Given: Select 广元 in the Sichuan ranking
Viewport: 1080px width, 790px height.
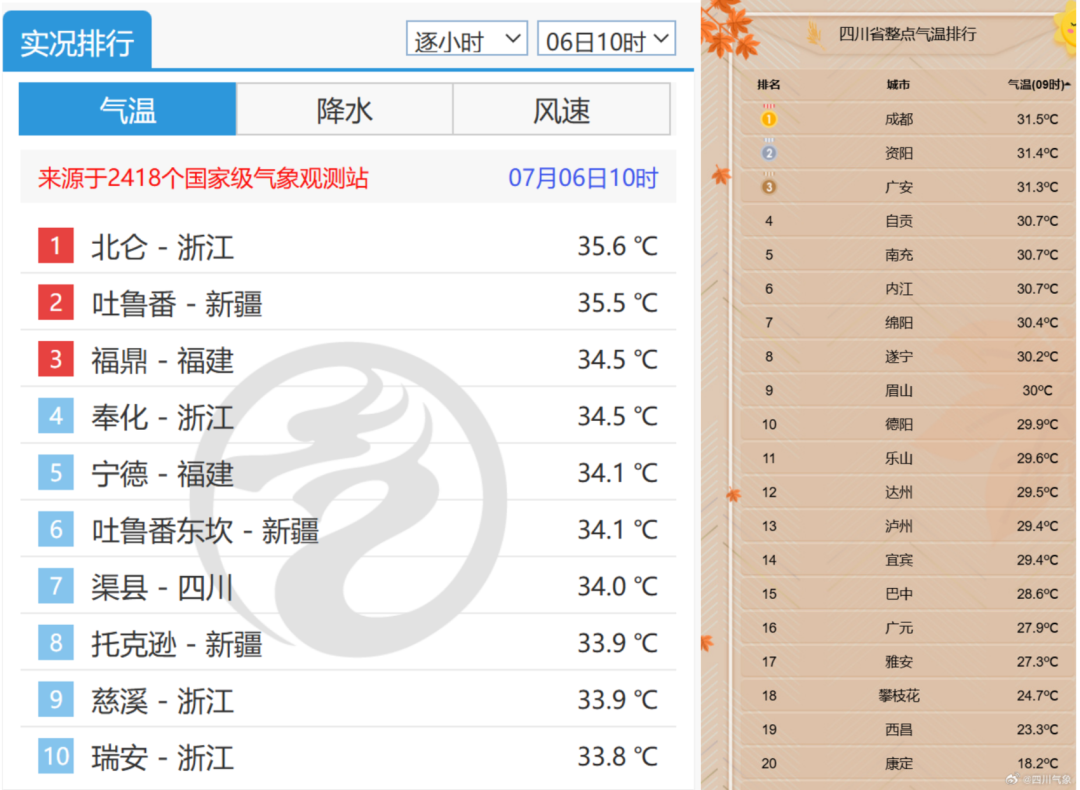Looking at the screenshot, I should [899, 627].
